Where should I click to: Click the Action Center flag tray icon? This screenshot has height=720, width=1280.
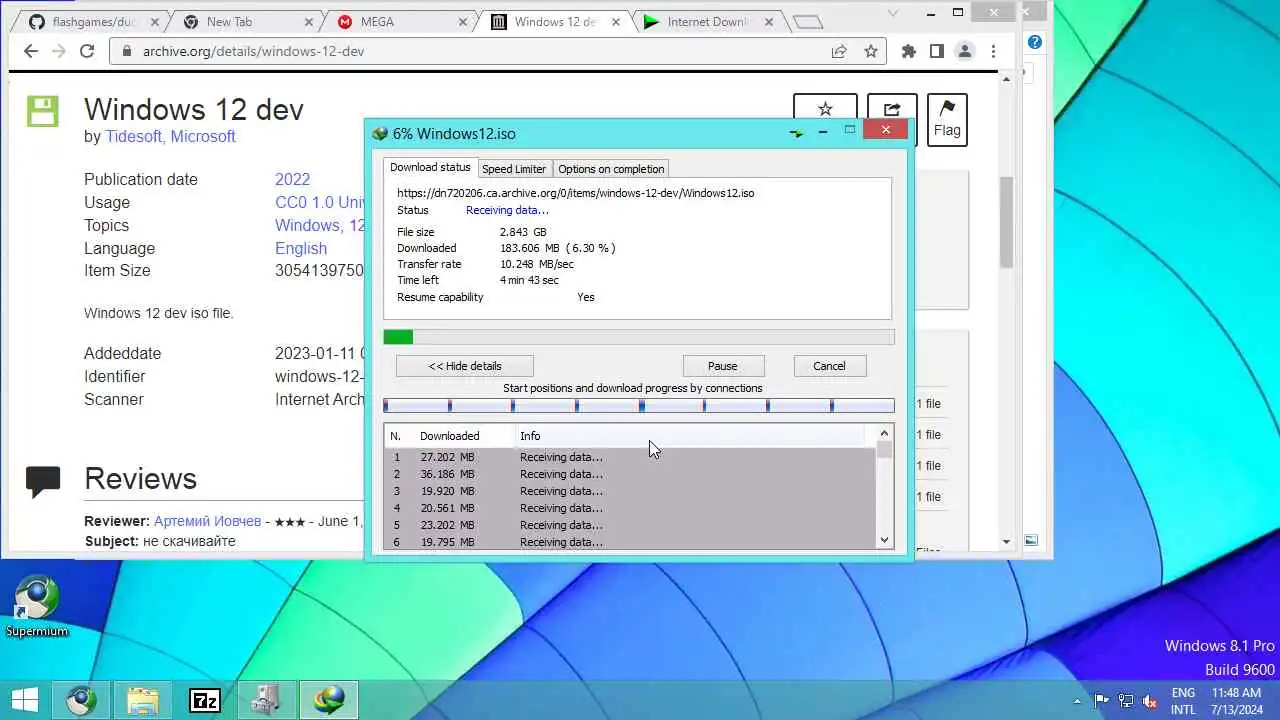pyautogui.click(x=1102, y=701)
